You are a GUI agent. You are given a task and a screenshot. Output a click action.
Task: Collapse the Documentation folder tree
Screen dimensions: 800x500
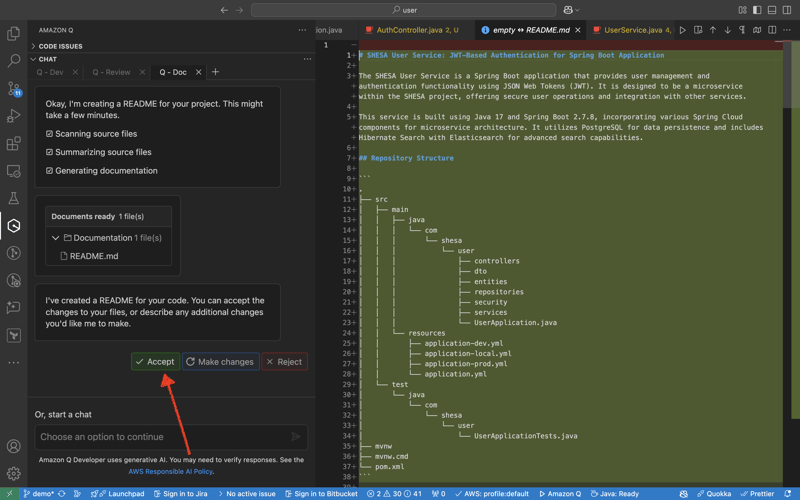pyautogui.click(x=56, y=238)
